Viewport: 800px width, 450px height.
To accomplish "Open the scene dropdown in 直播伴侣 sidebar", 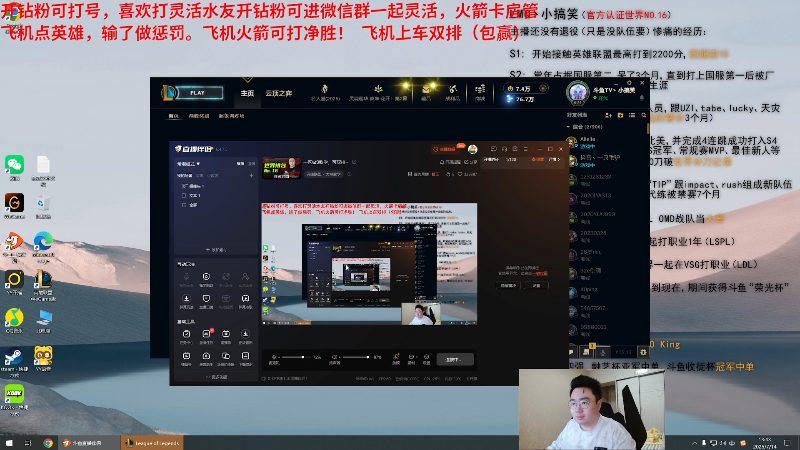I will (x=188, y=164).
